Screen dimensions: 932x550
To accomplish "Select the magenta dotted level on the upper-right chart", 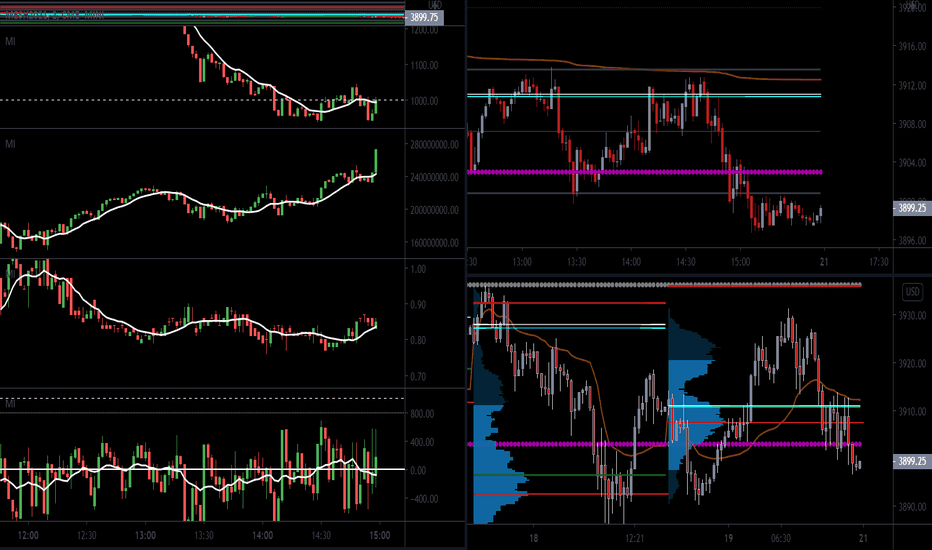I will [x=644, y=172].
